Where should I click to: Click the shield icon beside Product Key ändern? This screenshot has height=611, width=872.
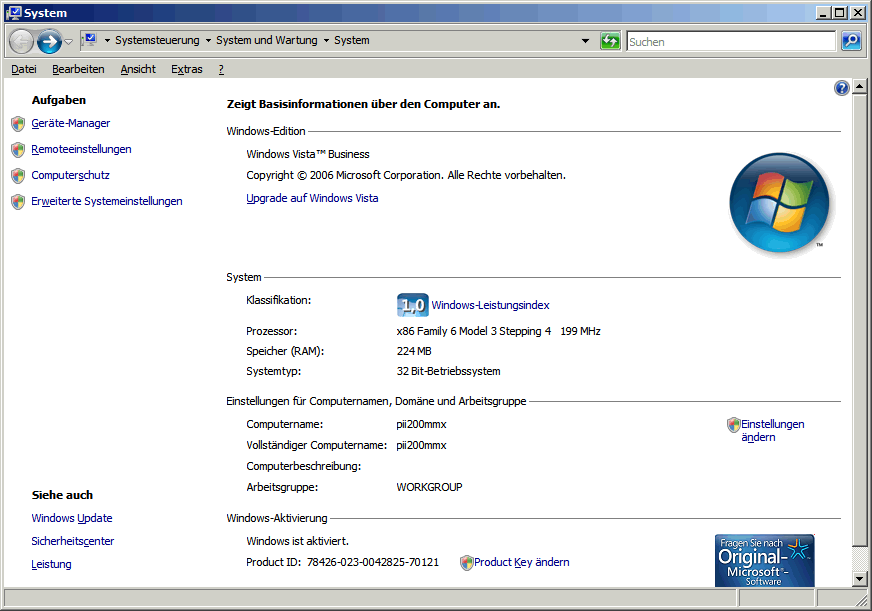click(x=467, y=563)
